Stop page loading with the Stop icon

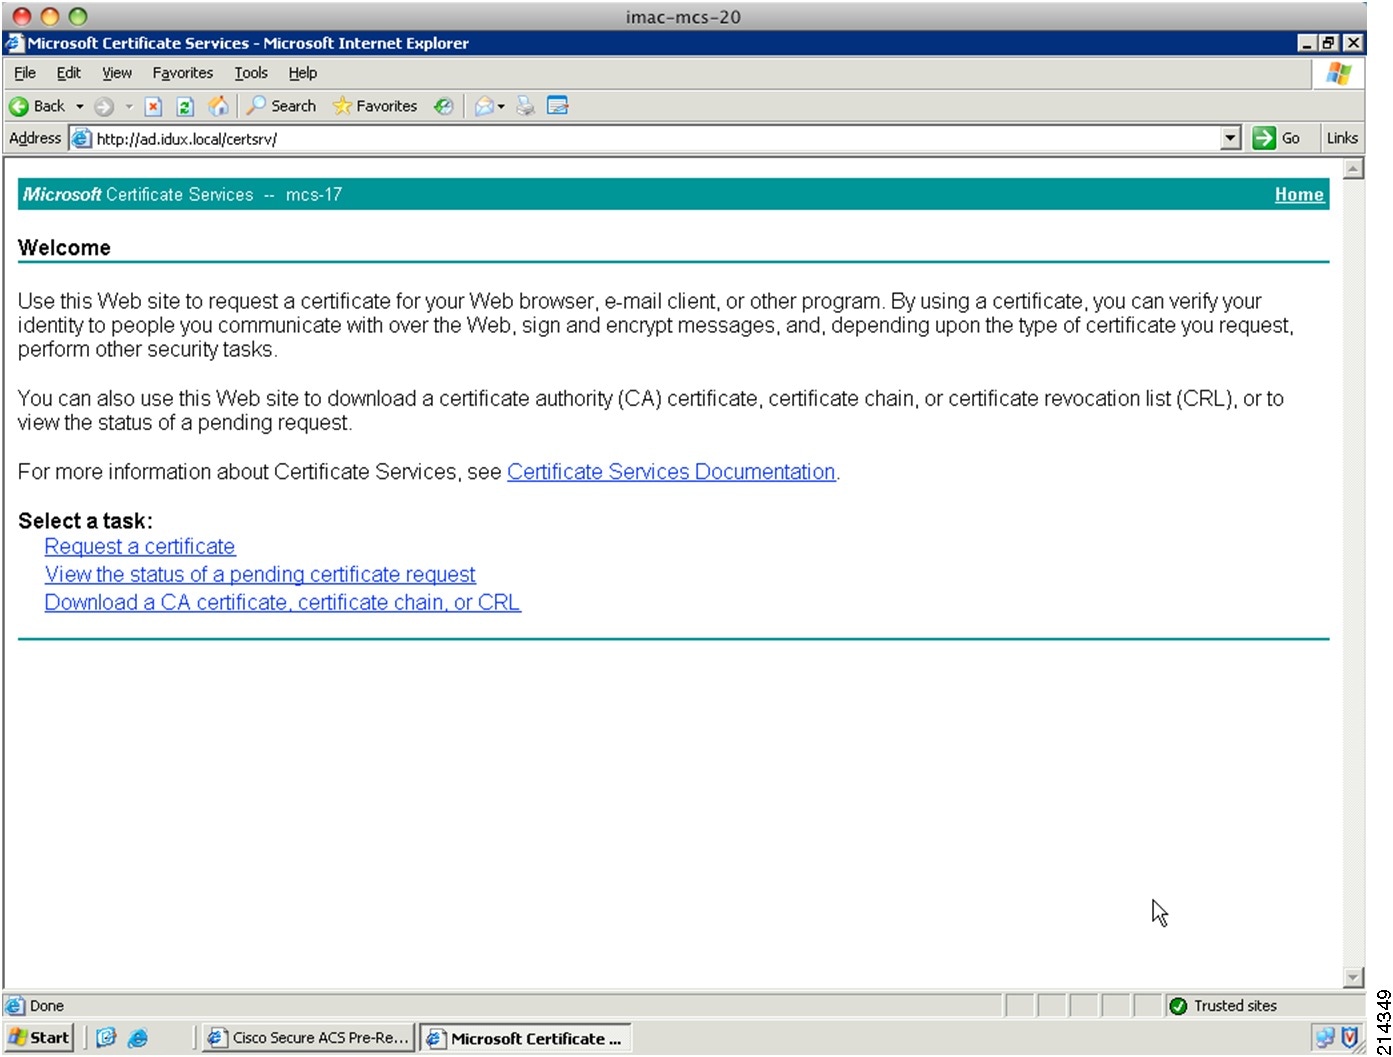coord(153,106)
